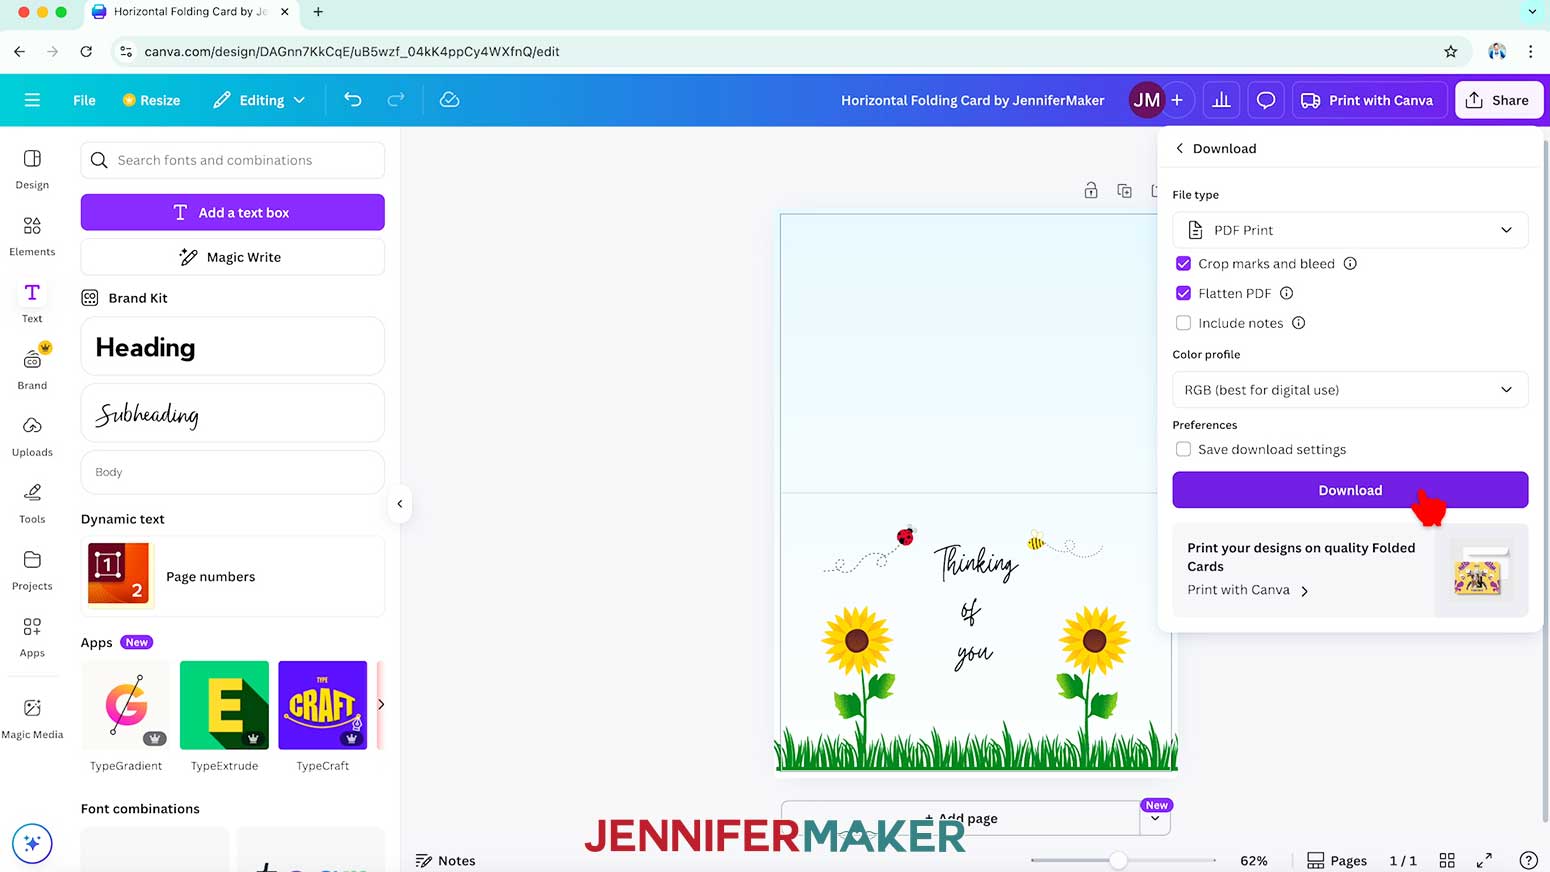Click the undo arrow

click(x=353, y=100)
